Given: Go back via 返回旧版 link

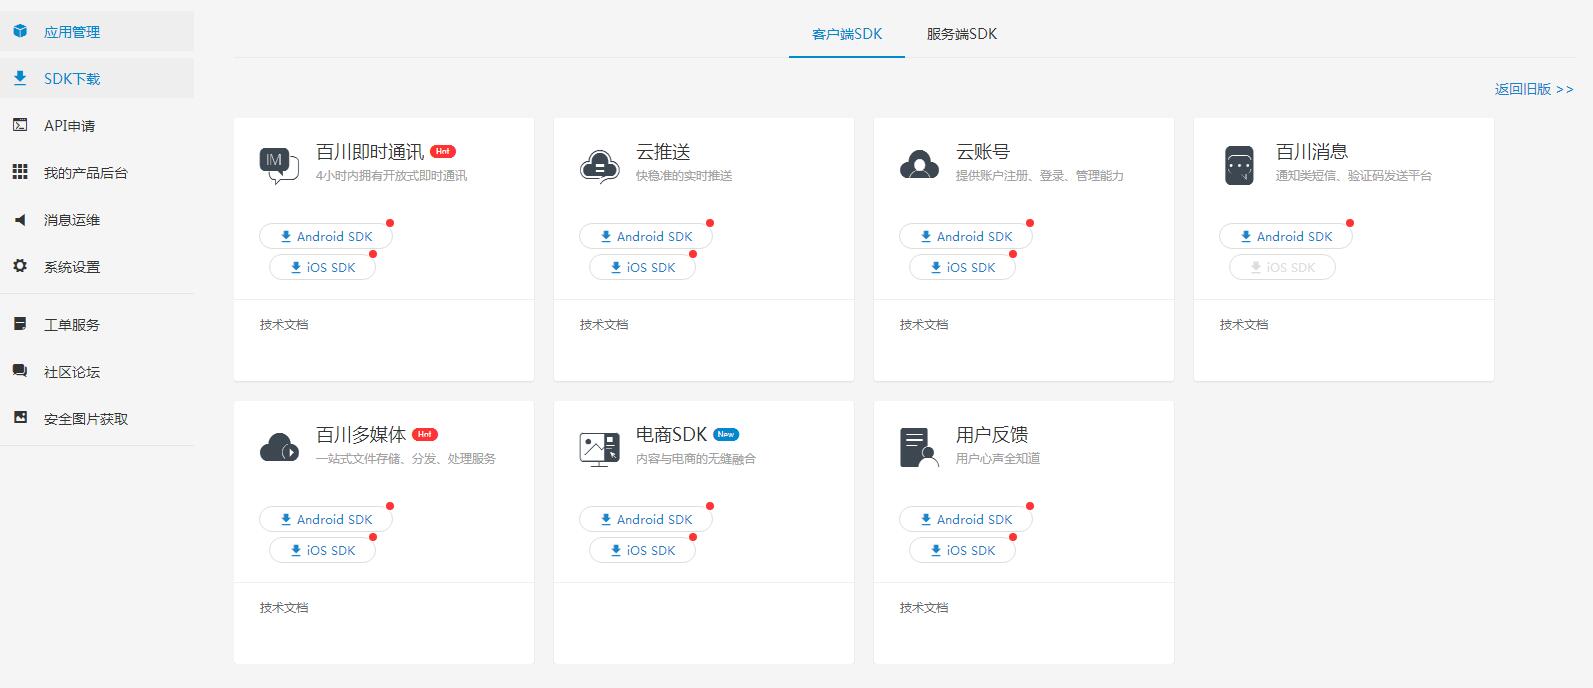Looking at the screenshot, I should point(1534,89).
